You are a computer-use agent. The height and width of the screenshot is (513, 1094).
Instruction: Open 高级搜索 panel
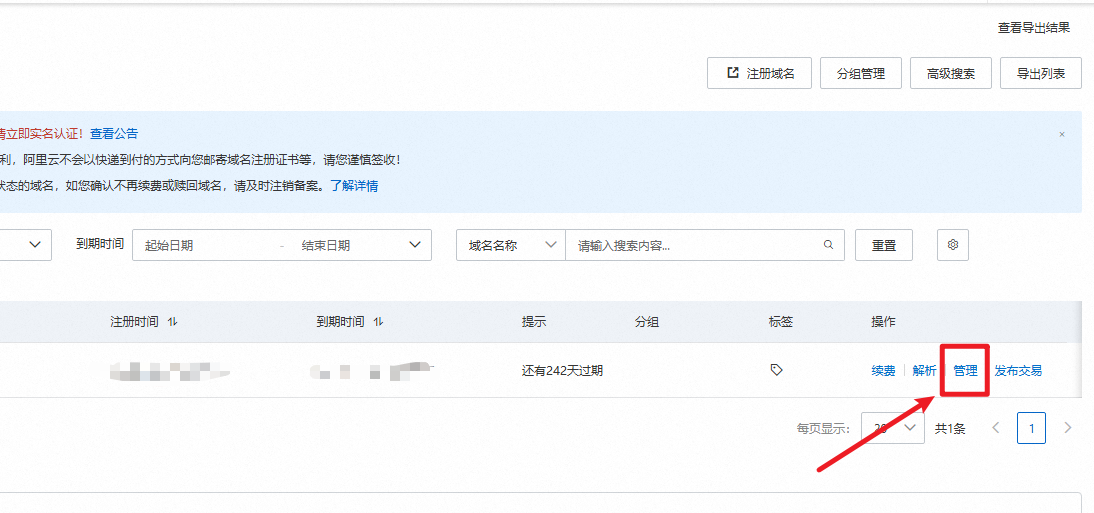(950, 73)
